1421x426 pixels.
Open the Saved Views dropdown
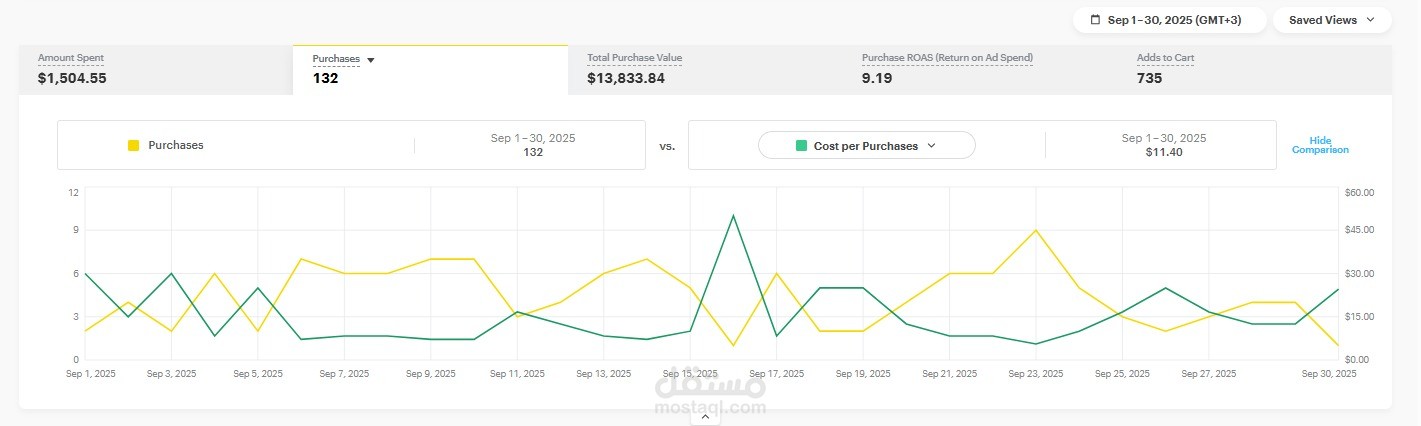[1332, 20]
